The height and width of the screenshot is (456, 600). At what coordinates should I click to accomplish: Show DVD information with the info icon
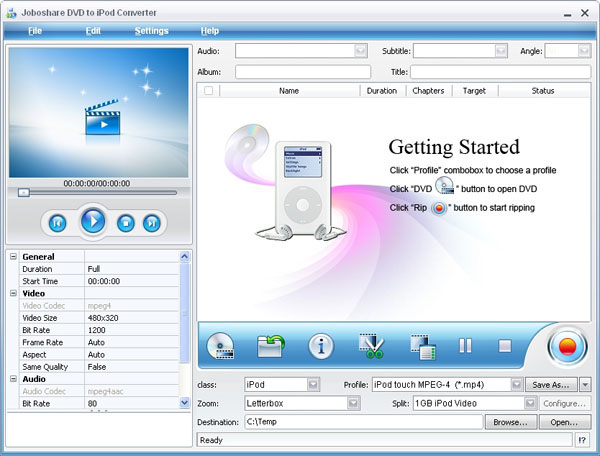pyautogui.click(x=321, y=346)
